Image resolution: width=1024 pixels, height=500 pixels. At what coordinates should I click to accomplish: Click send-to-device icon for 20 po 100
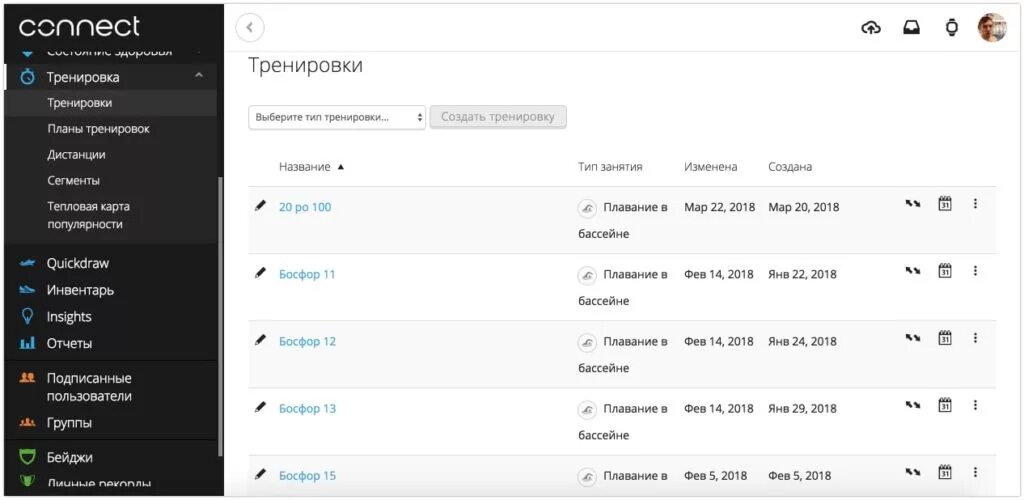(x=912, y=204)
